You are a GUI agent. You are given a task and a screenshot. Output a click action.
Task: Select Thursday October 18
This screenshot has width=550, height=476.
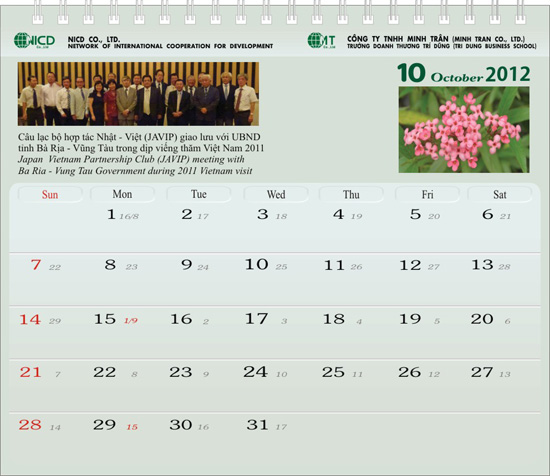334,319
